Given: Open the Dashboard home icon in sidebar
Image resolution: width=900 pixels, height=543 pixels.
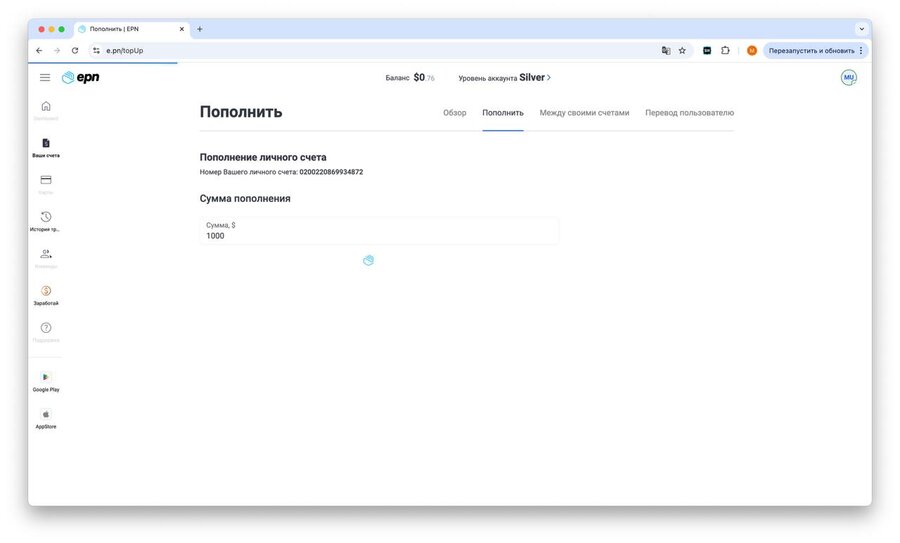Looking at the screenshot, I should click(x=46, y=106).
